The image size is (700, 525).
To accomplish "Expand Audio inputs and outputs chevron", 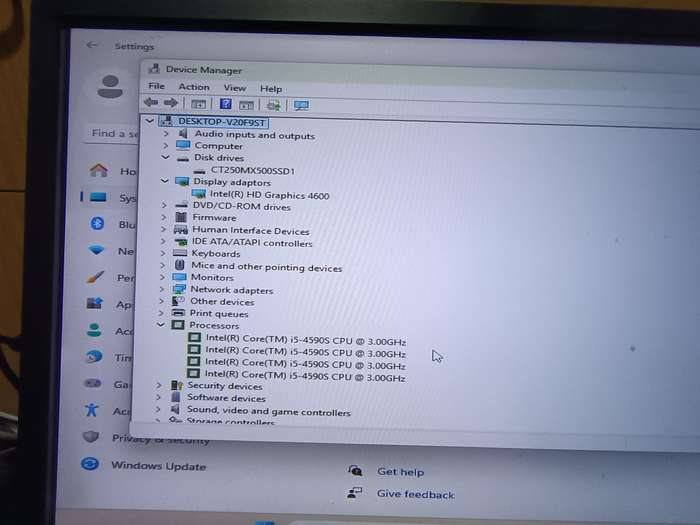I will (166, 133).
